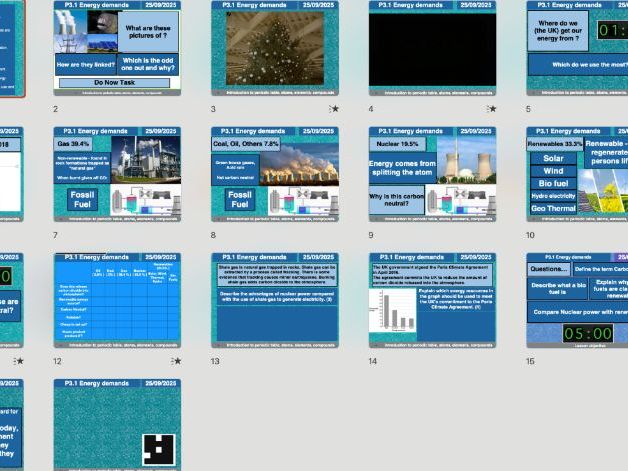Select the red-outlined first slide thumbnail

click(12, 48)
